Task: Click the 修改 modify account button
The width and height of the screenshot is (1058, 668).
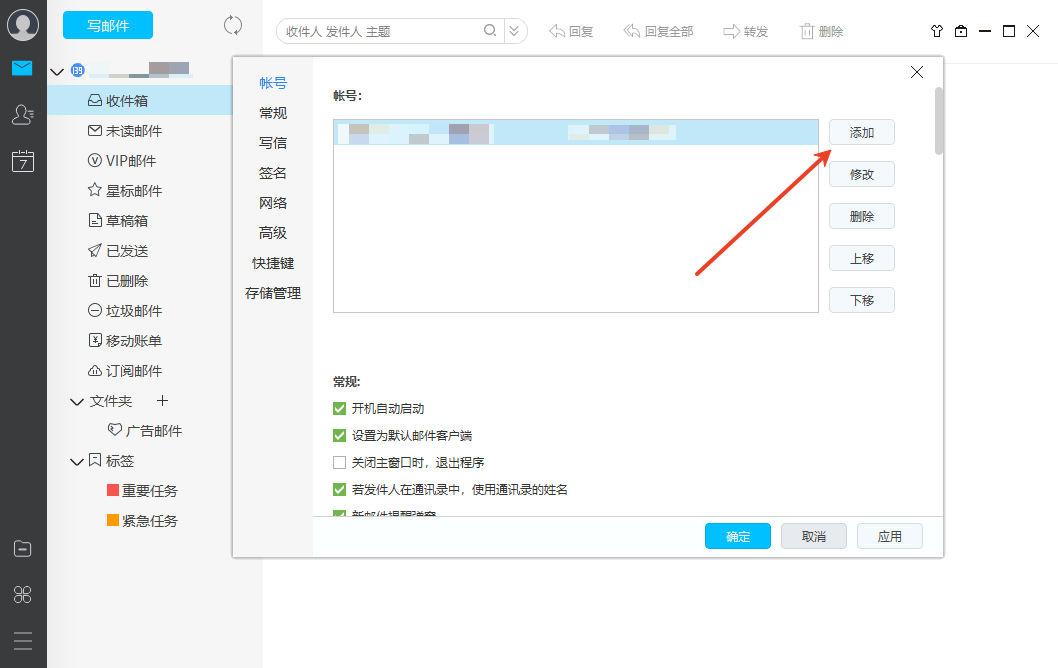Action: (x=862, y=174)
